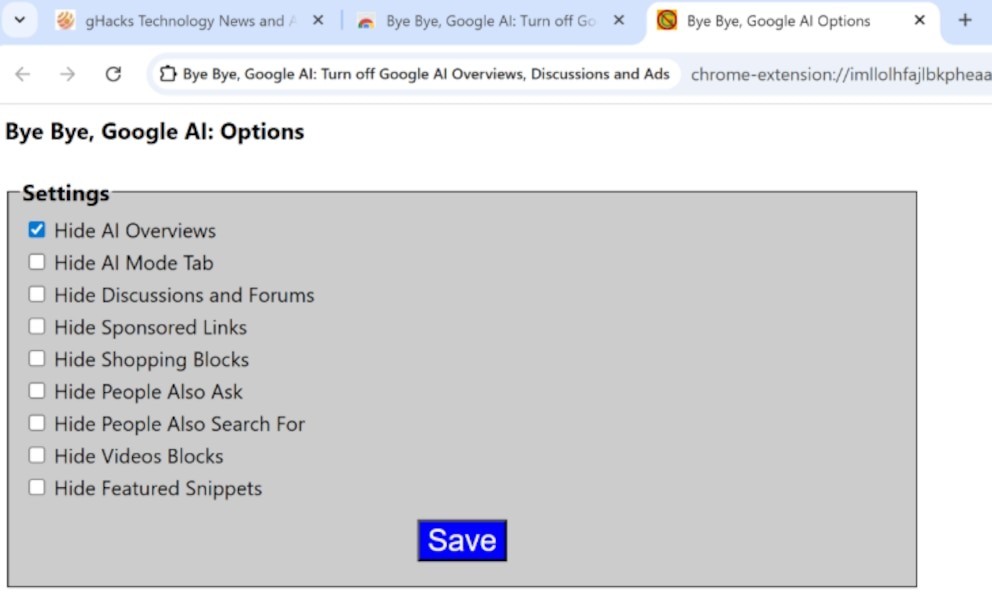The width and height of the screenshot is (992, 594).
Task: Click the browser forward arrow
Action: 67,74
